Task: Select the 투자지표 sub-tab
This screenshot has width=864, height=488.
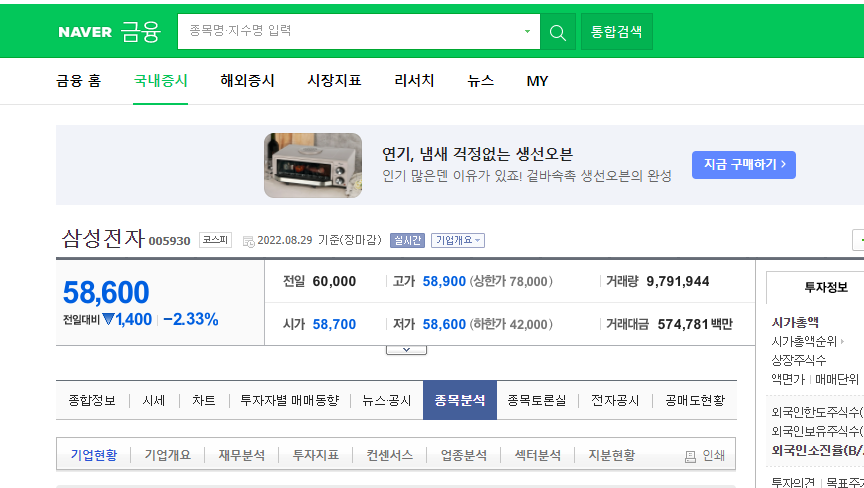Action: [316, 456]
